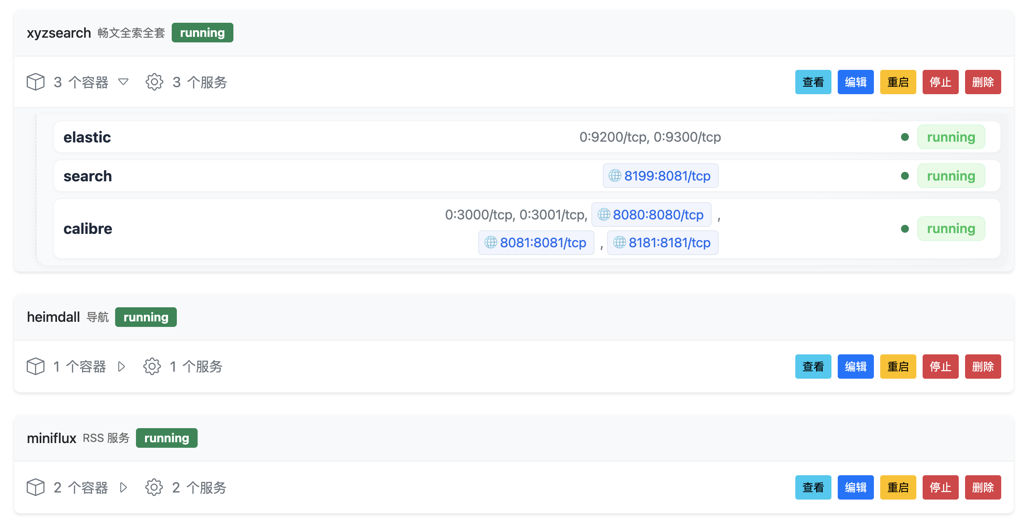Stop the xyzsearch stack with 停止
Image resolution: width=1024 pixels, height=529 pixels.
pos(940,82)
